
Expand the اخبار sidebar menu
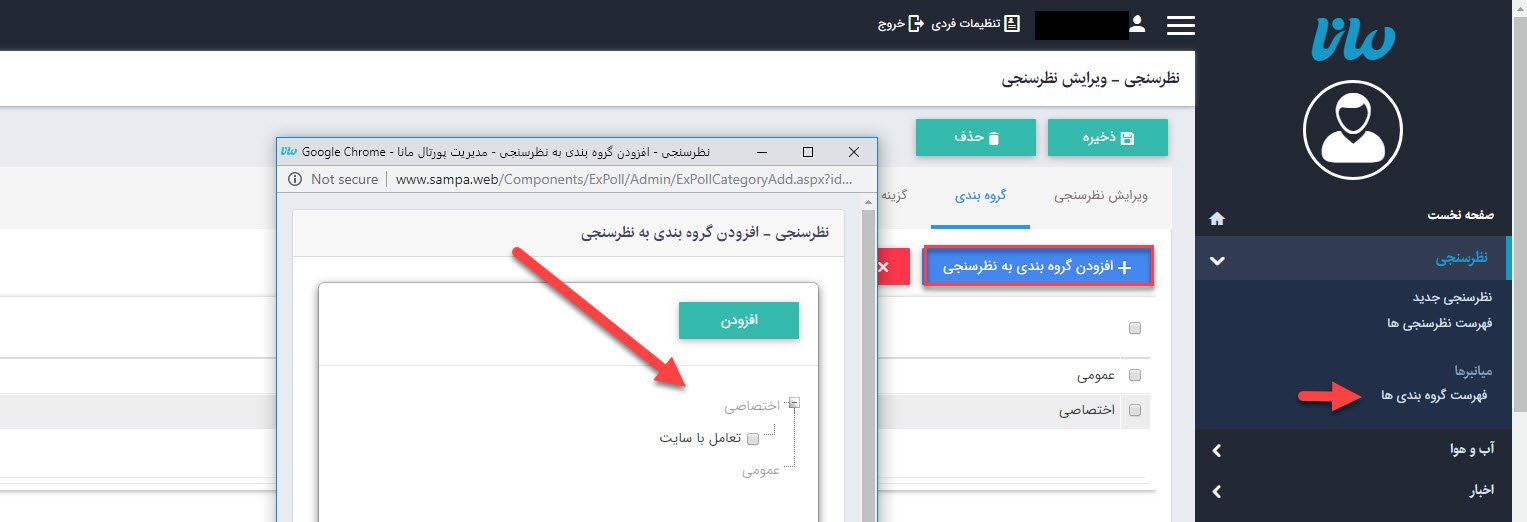[1217, 491]
